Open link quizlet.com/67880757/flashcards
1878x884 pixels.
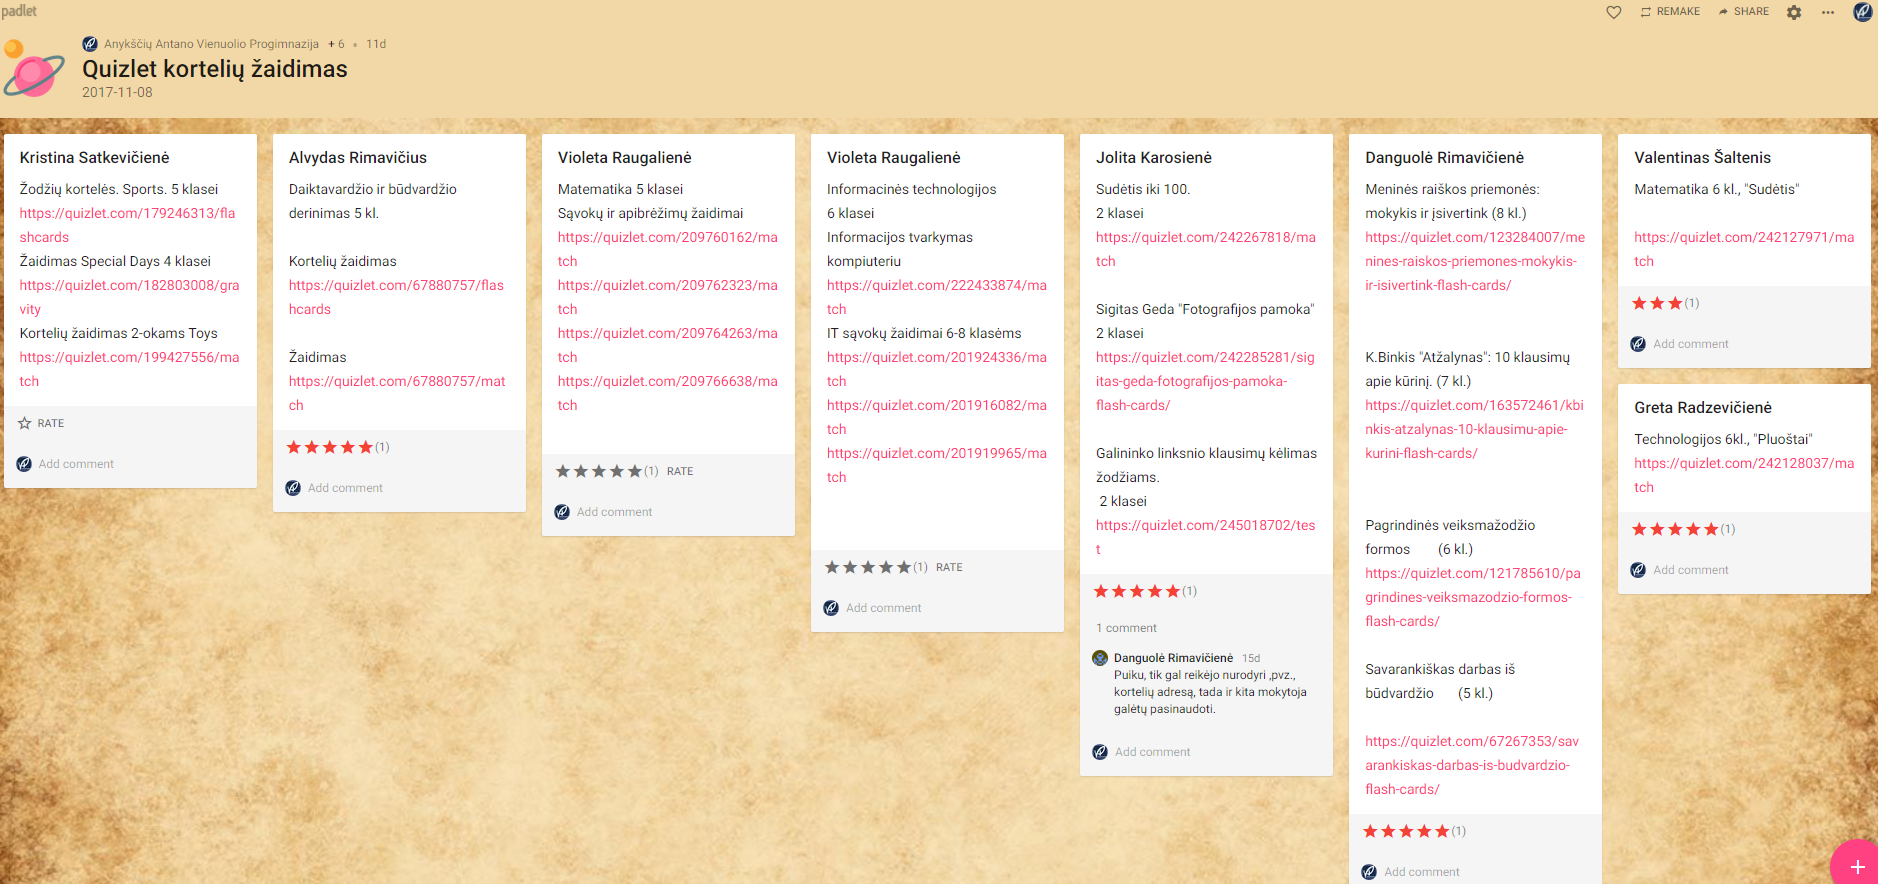(x=396, y=297)
